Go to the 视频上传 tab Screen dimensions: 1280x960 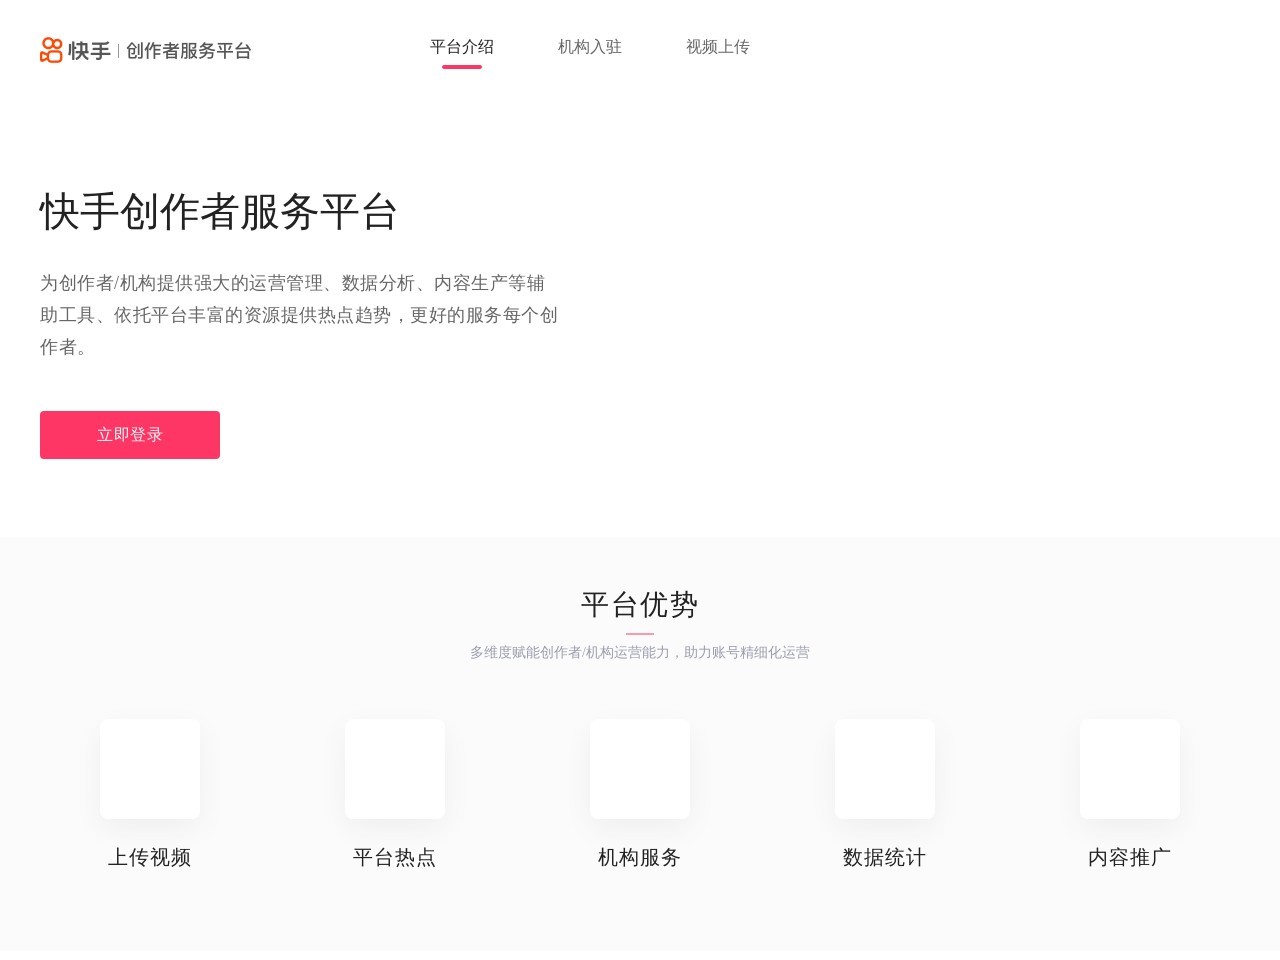click(x=718, y=47)
